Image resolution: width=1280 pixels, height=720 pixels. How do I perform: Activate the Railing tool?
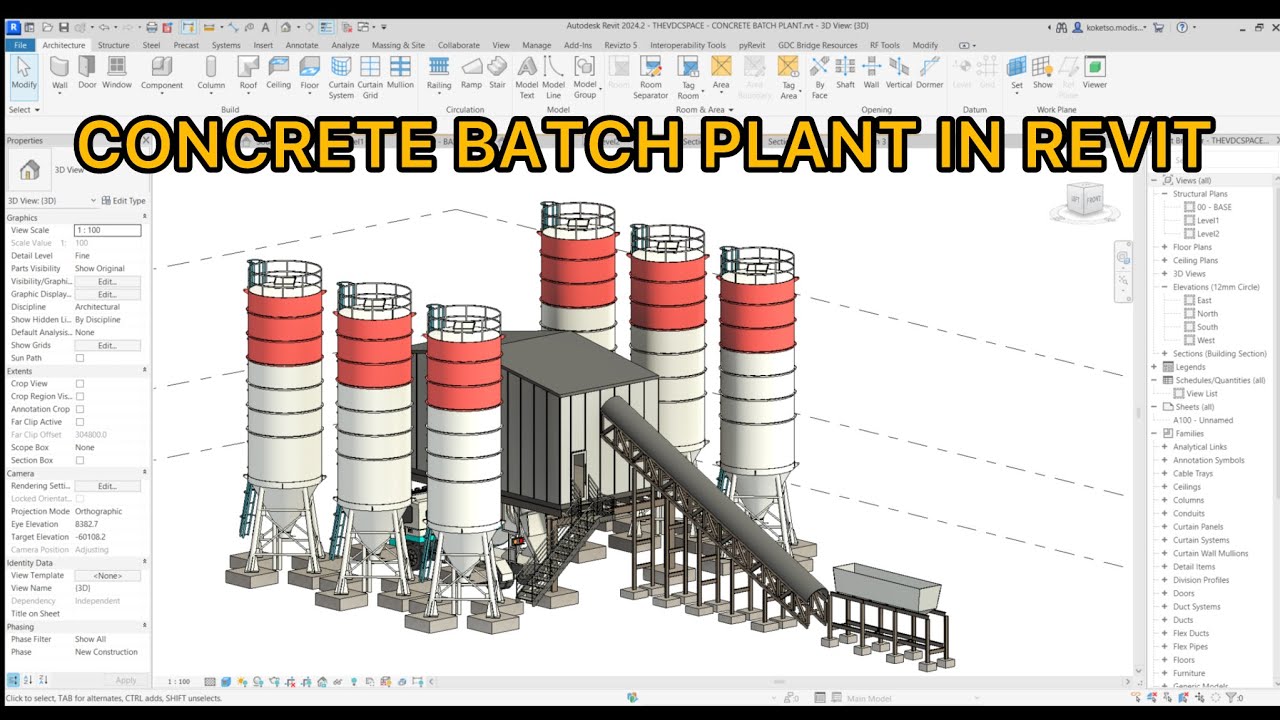tap(439, 73)
